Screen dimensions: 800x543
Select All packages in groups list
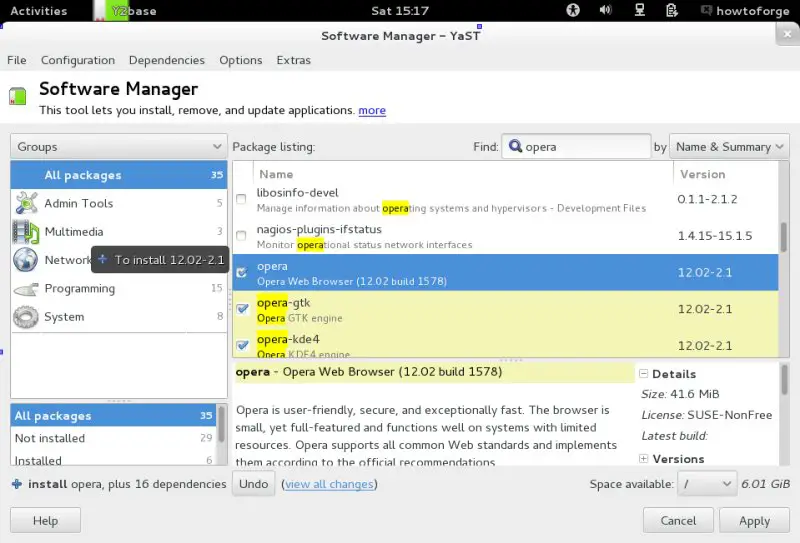click(x=119, y=175)
